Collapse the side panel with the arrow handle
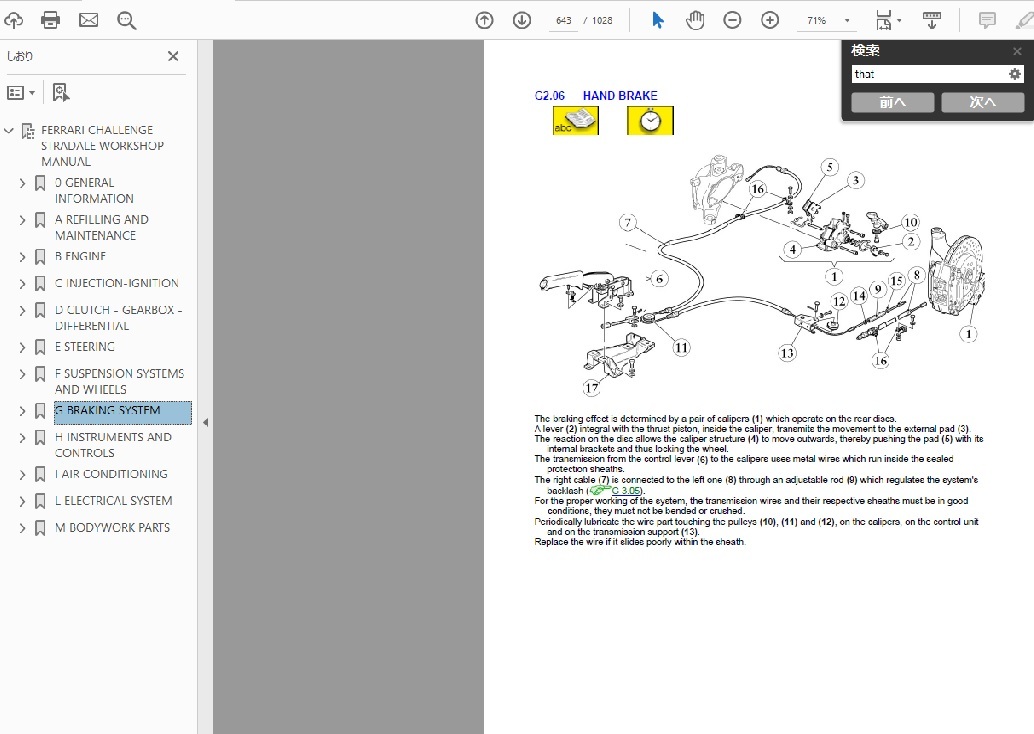1034x734 pixels. click(205, 422)
